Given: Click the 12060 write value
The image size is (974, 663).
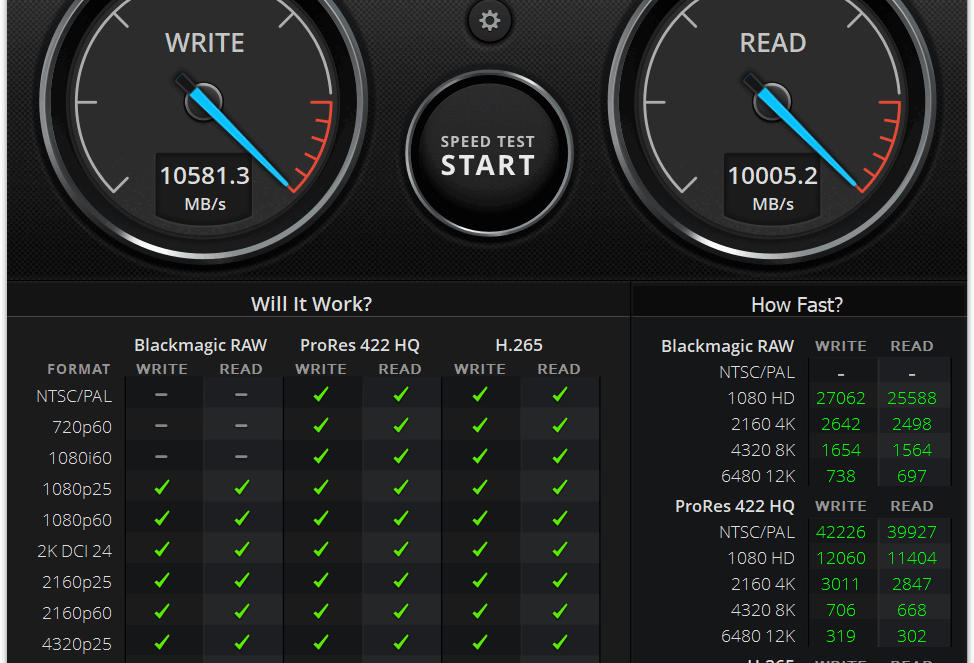Looking at the screenshot, I should coord(840,558).
